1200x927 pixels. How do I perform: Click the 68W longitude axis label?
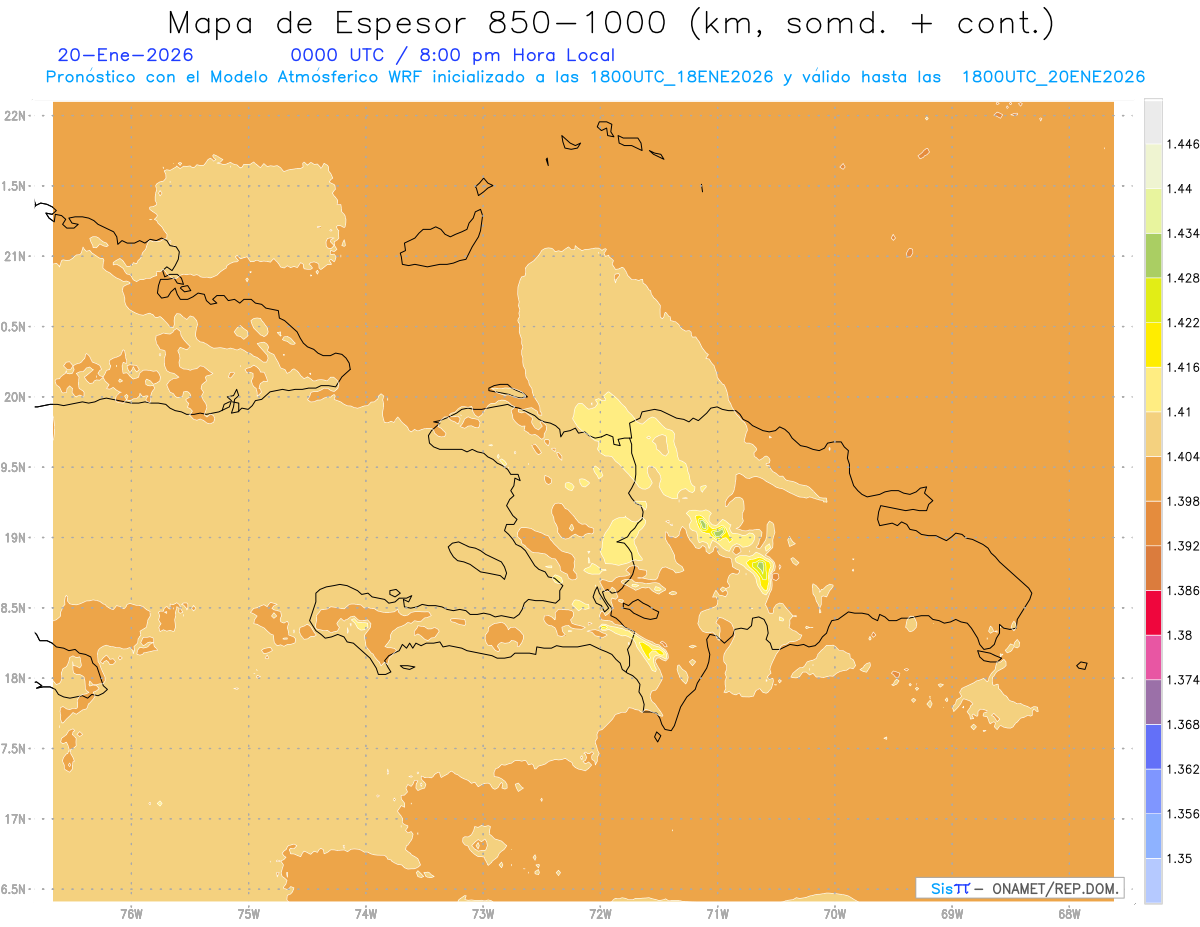pyautogui.click(x=1069, y=913)
